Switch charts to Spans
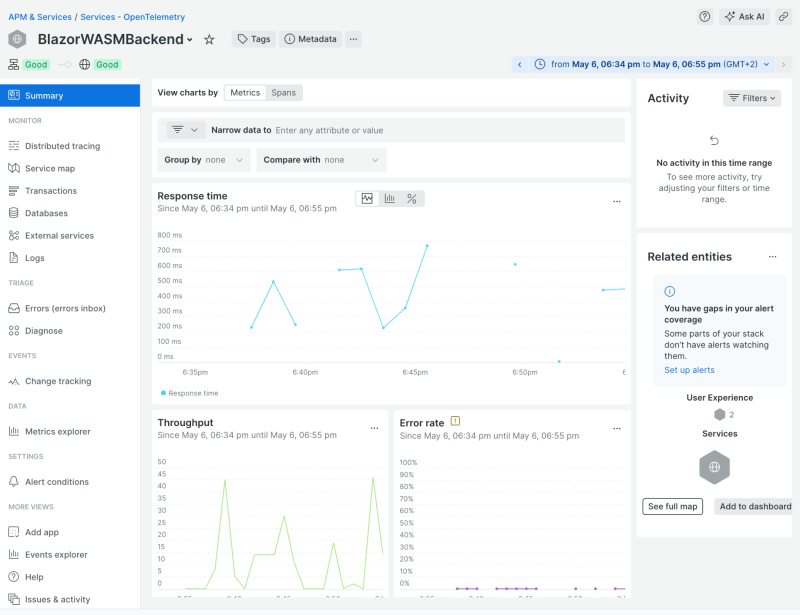Screen dimensions: 800x615 coord(283,92)
